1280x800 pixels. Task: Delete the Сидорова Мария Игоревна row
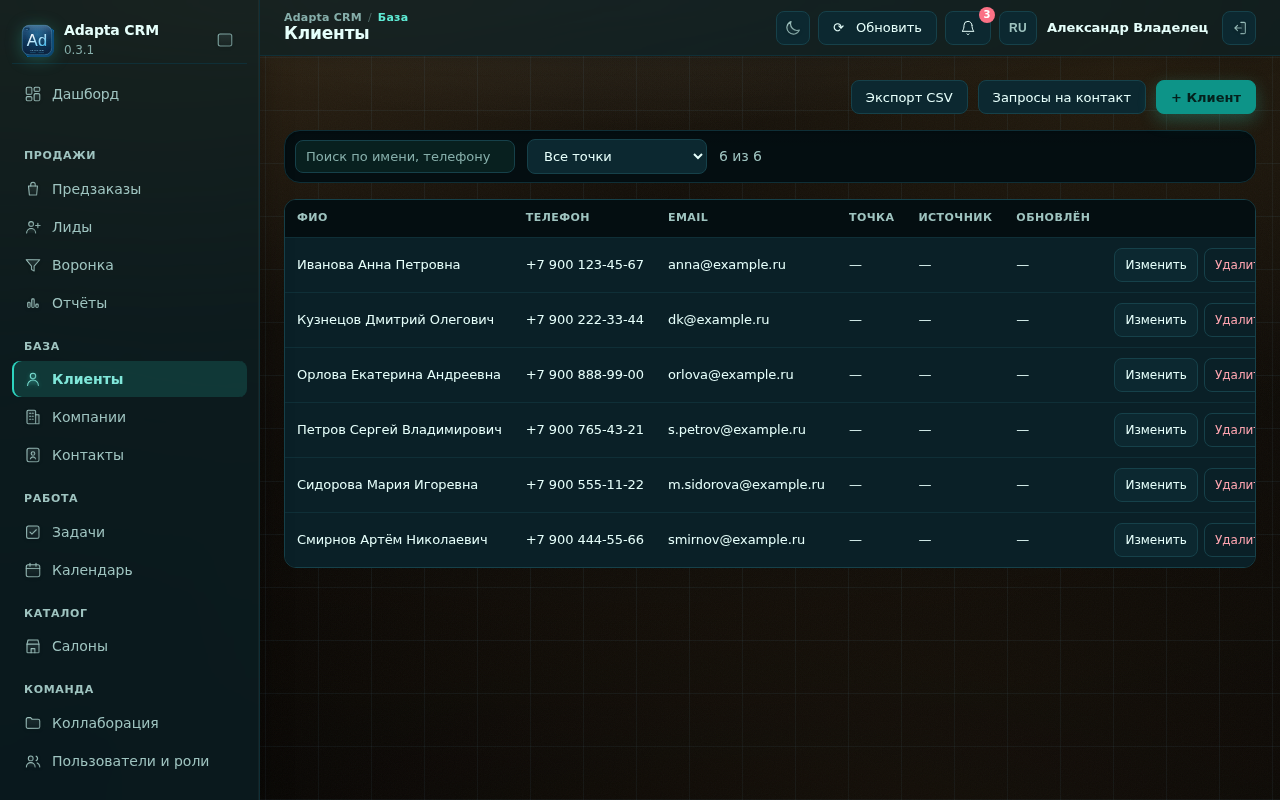pyautogui.click(x=1230, y=485)
